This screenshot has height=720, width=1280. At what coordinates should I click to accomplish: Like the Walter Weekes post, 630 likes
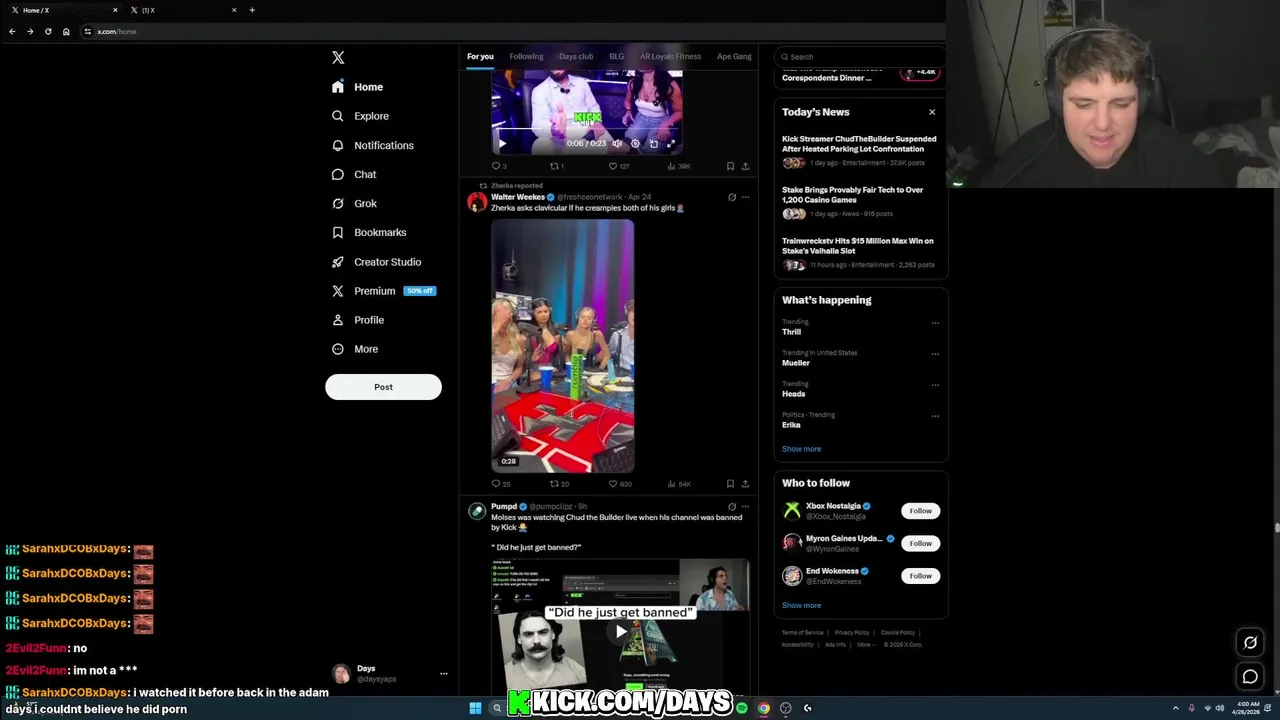[x=620, y=484]
